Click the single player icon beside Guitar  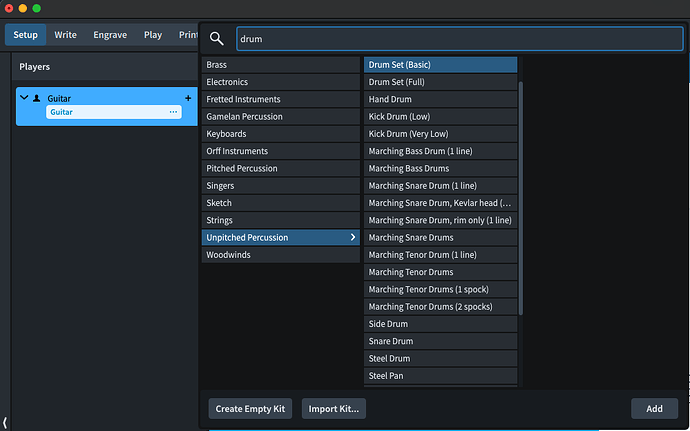(x=37, y=98)
